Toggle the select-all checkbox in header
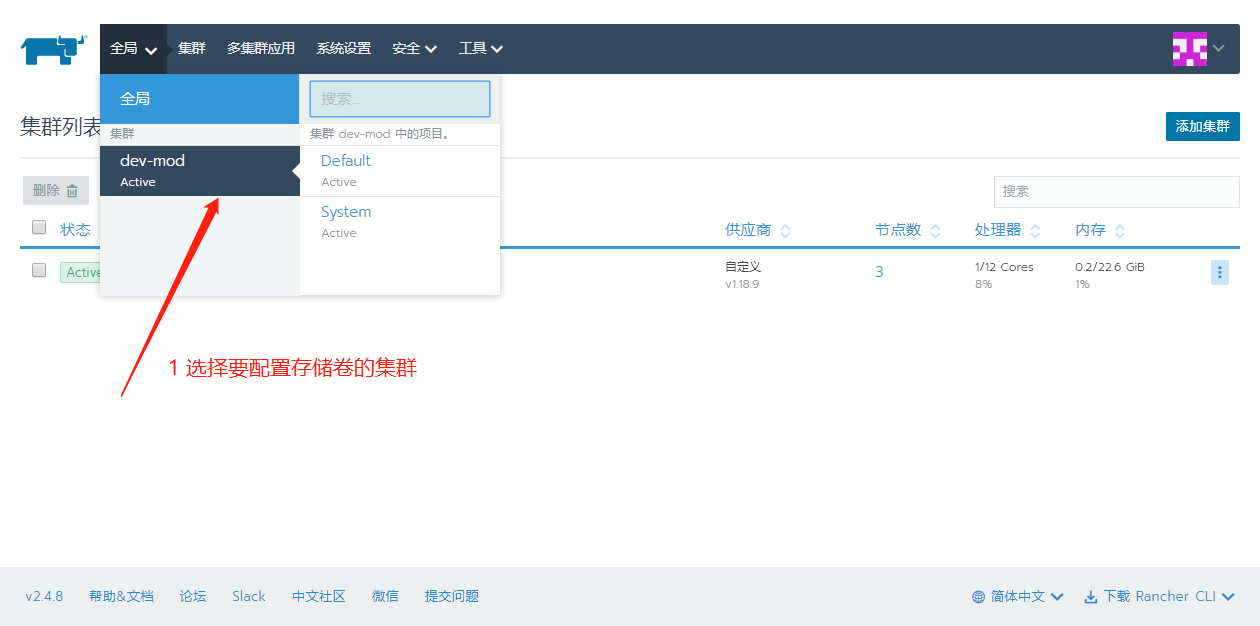This screenshot has height=626, width=1260. 38,227
